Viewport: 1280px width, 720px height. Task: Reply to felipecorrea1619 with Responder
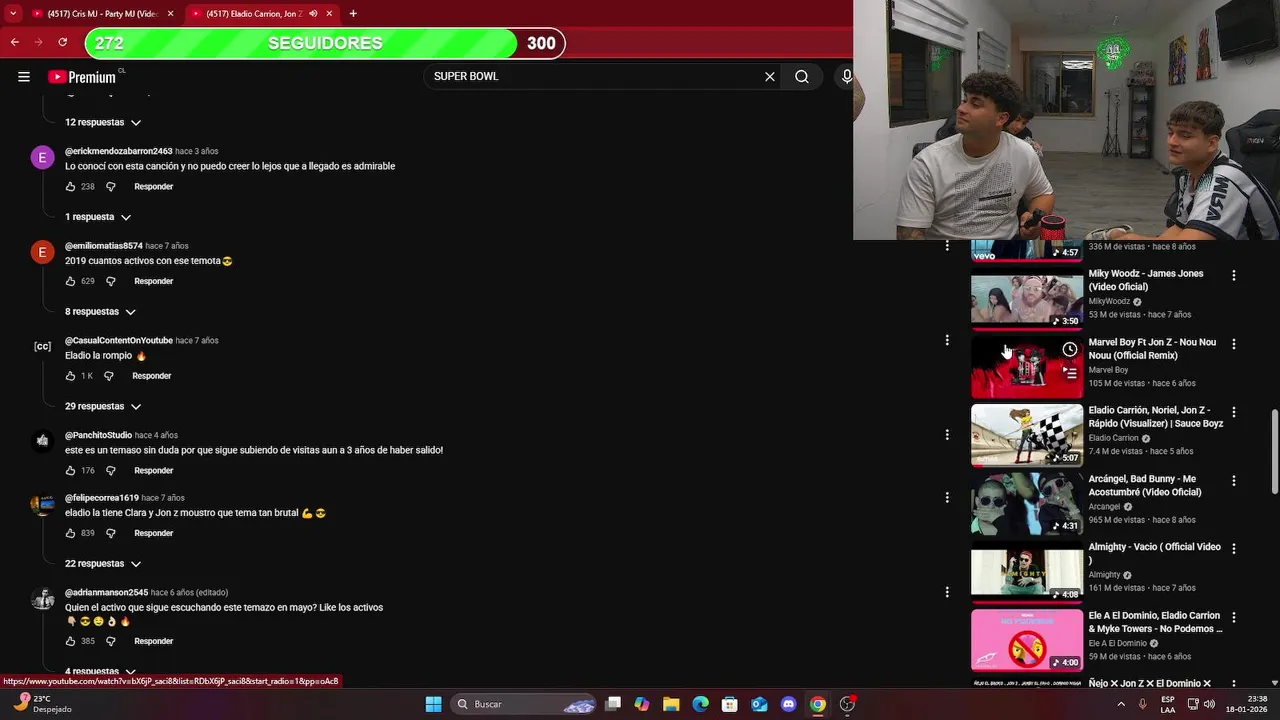154,533
